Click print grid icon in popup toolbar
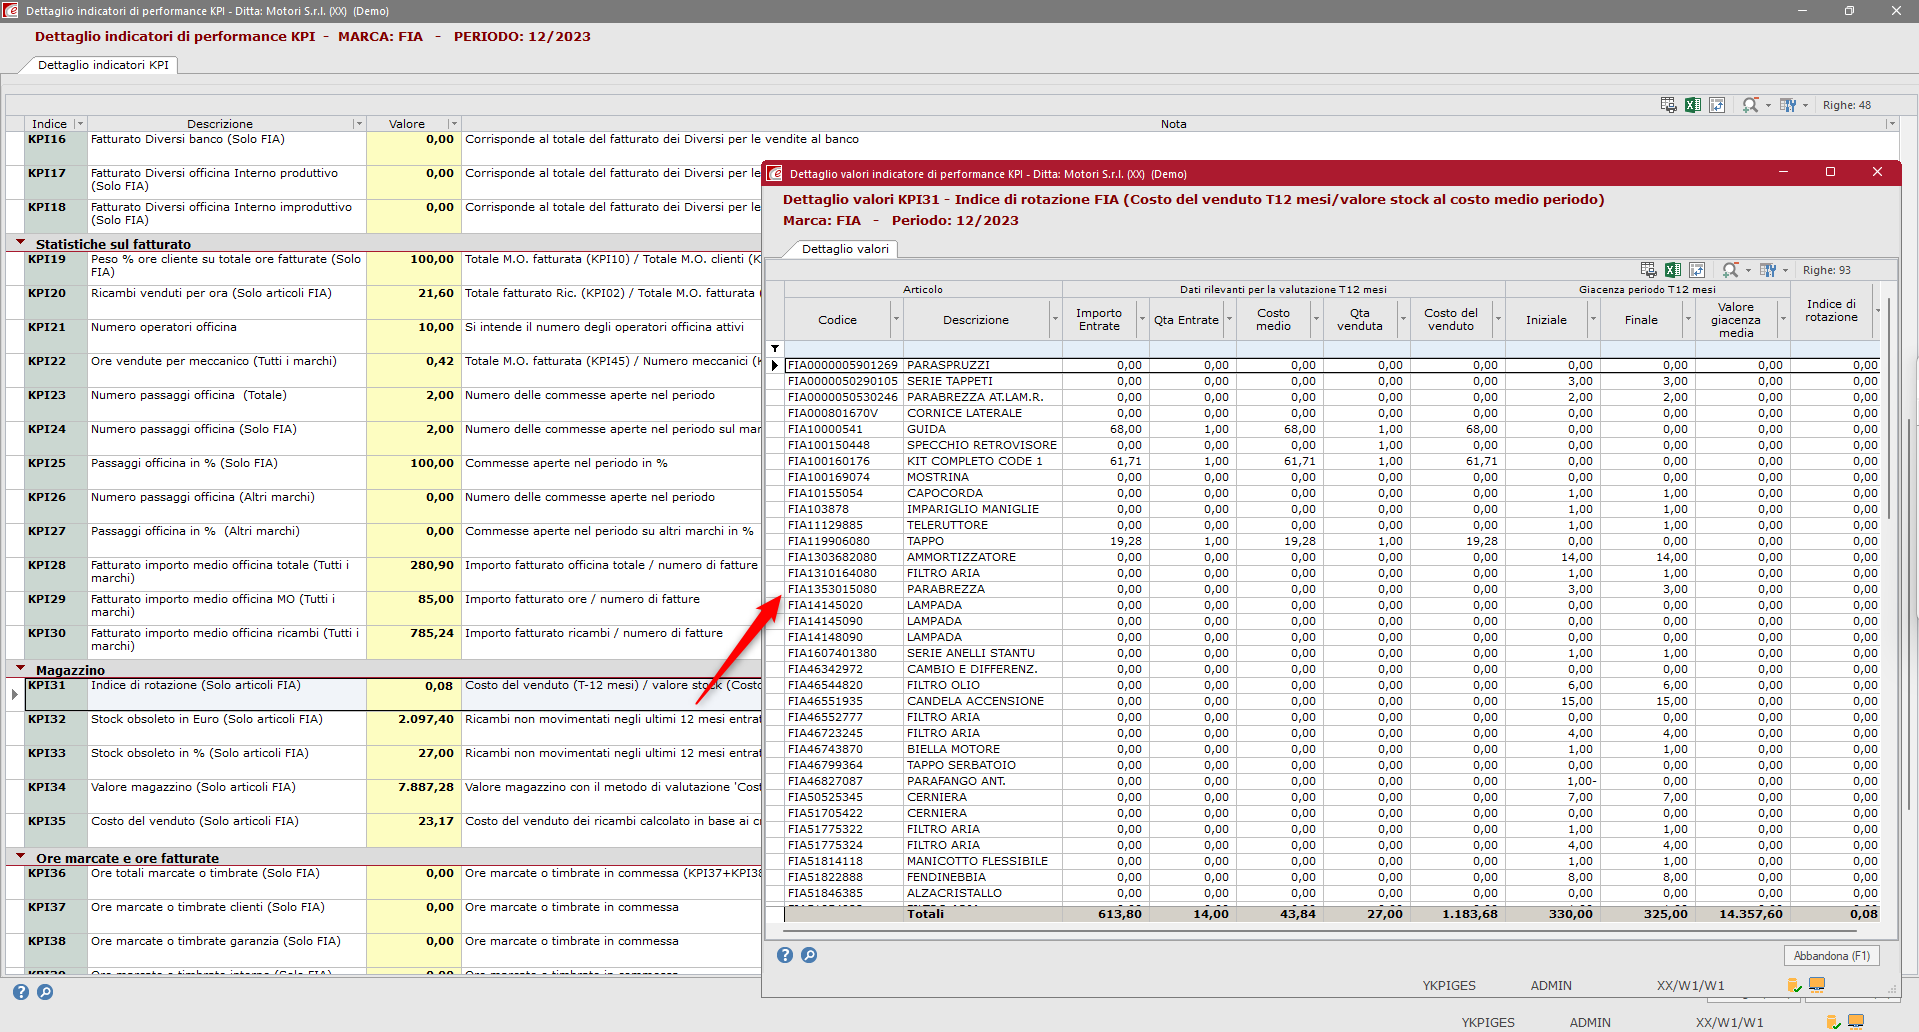Viewport: 1919px width, 1032px height. 1649,270
